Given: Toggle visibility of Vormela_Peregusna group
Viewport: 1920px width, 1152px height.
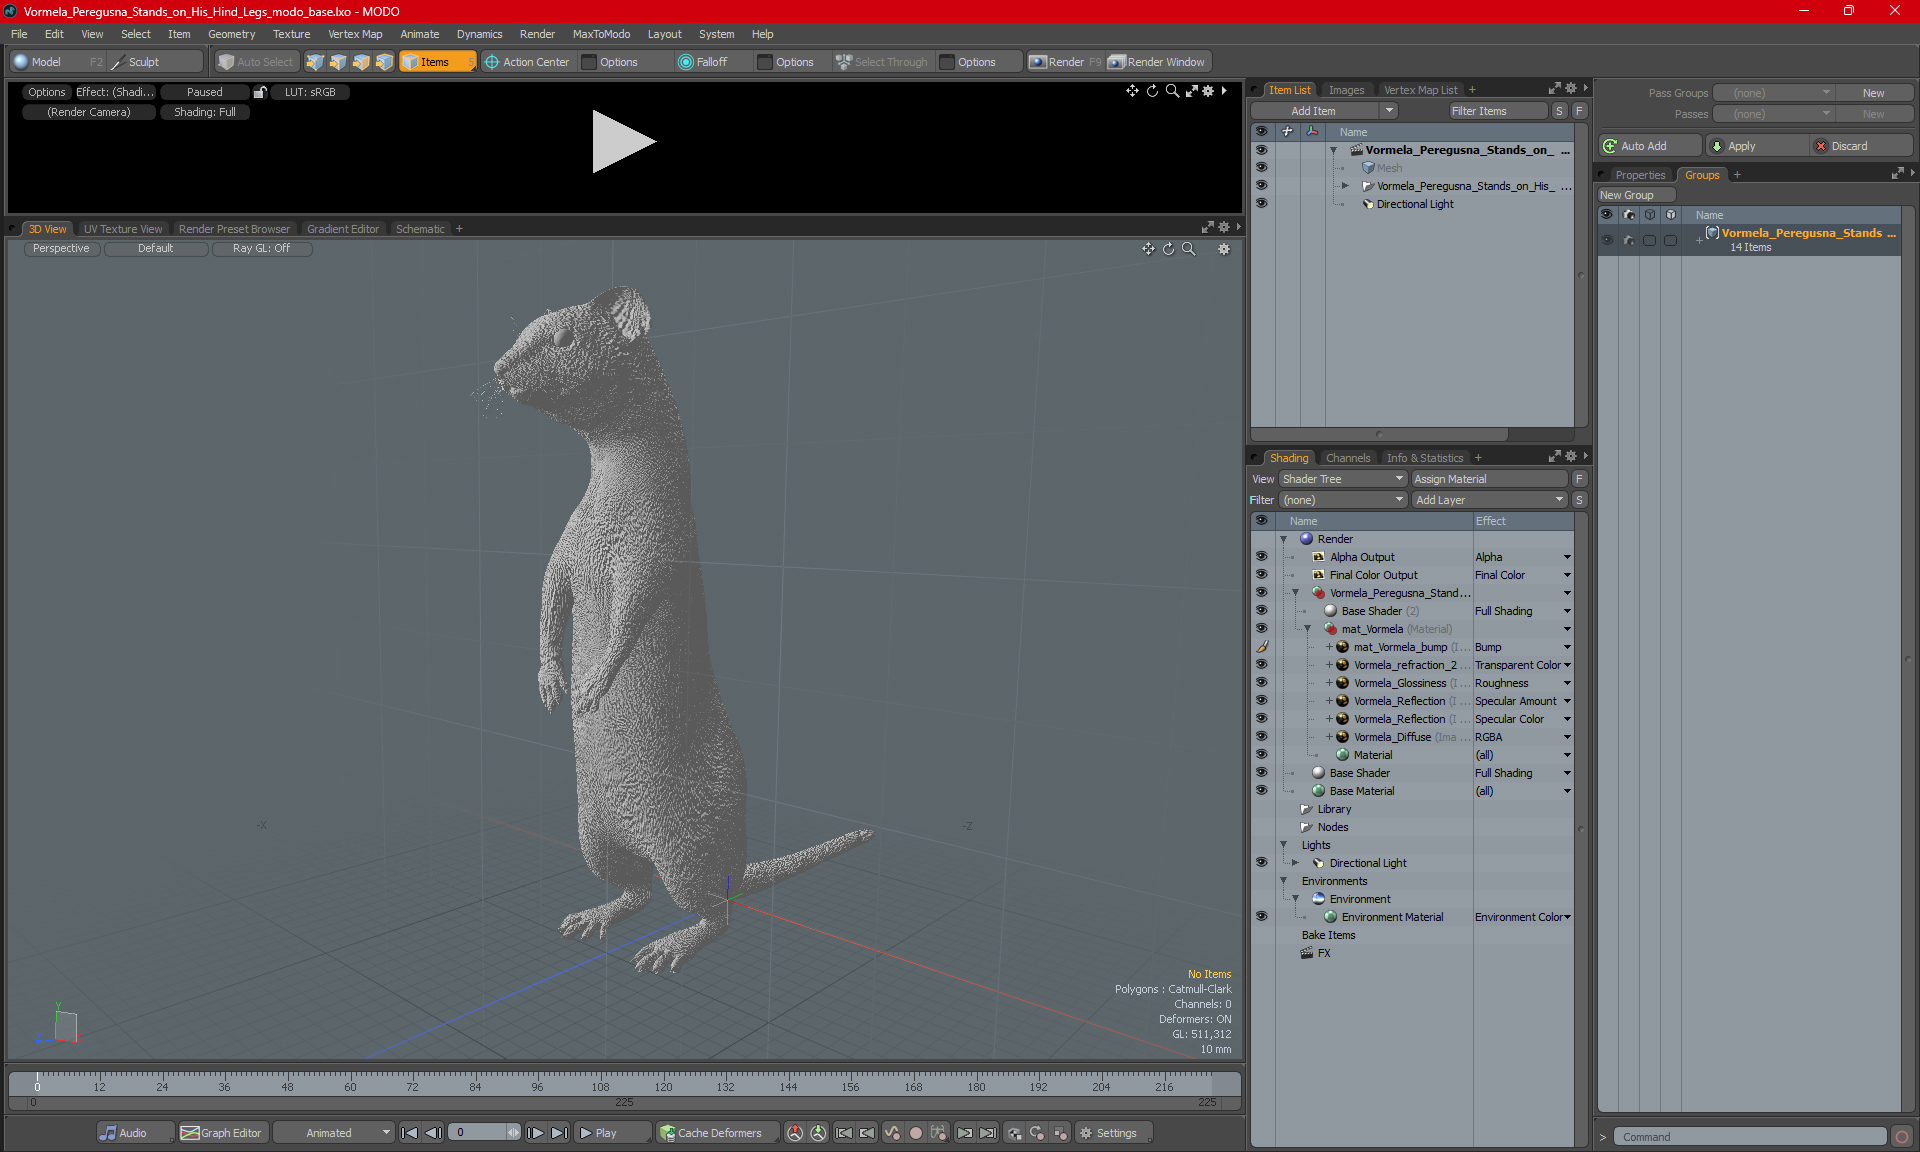Looking at the screenshot, I should click(x=1261, y=593).
